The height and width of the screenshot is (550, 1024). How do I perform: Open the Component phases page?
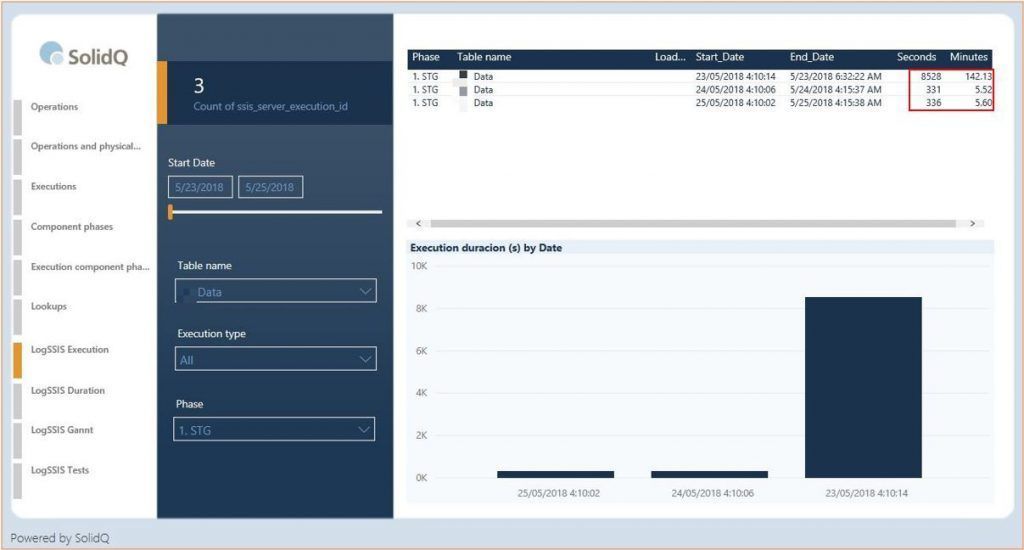[x=71, y=227]
